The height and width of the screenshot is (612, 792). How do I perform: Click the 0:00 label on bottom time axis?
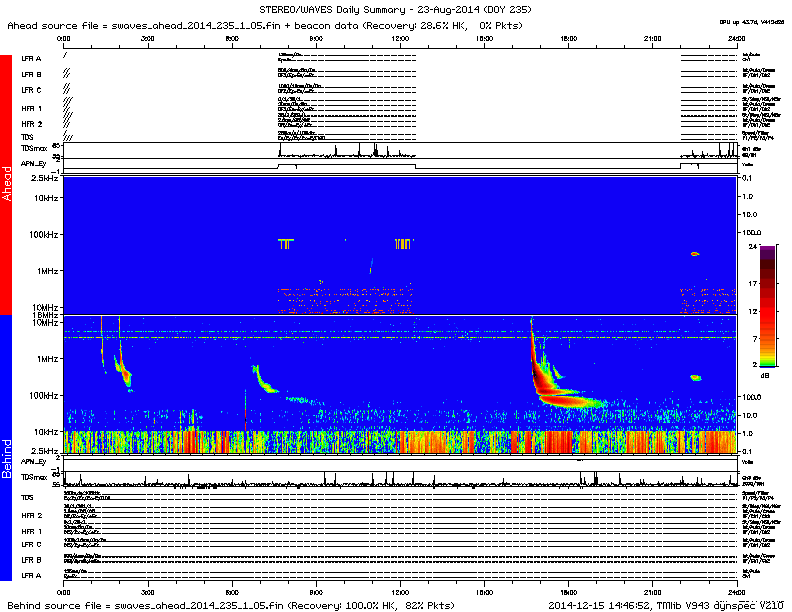point(64,592)
